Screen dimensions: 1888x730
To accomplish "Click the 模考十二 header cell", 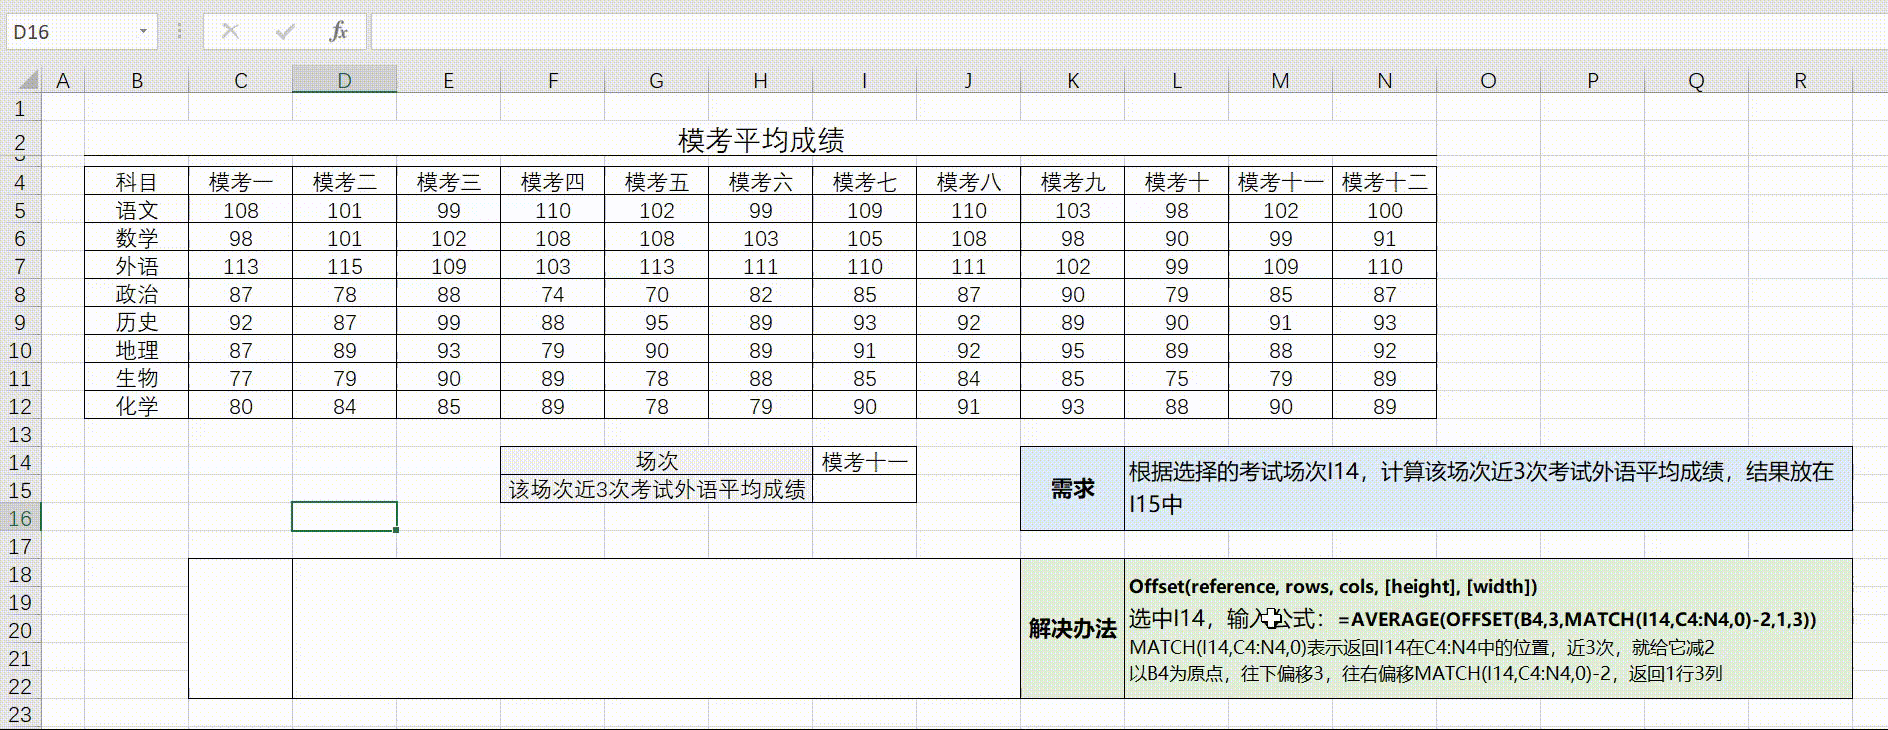I will 1385,182.
